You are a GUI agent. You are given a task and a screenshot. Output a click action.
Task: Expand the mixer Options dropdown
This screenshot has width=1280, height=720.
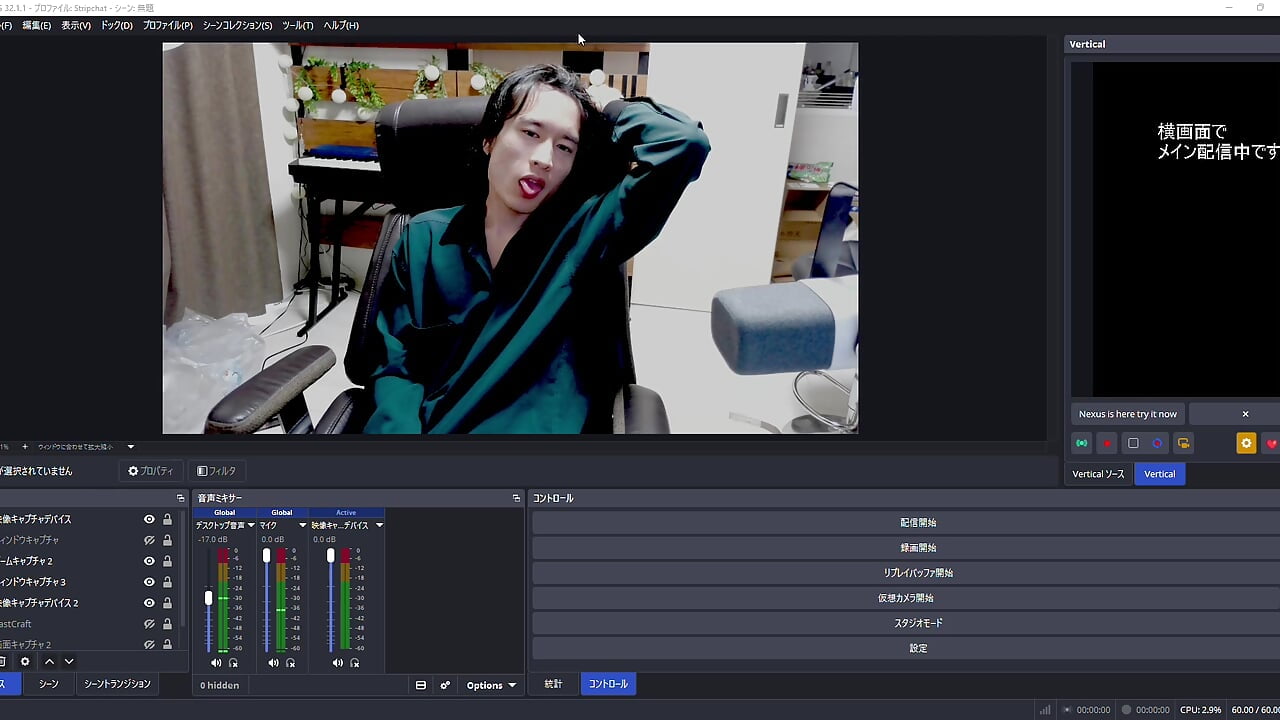click(x=491, y=685)
